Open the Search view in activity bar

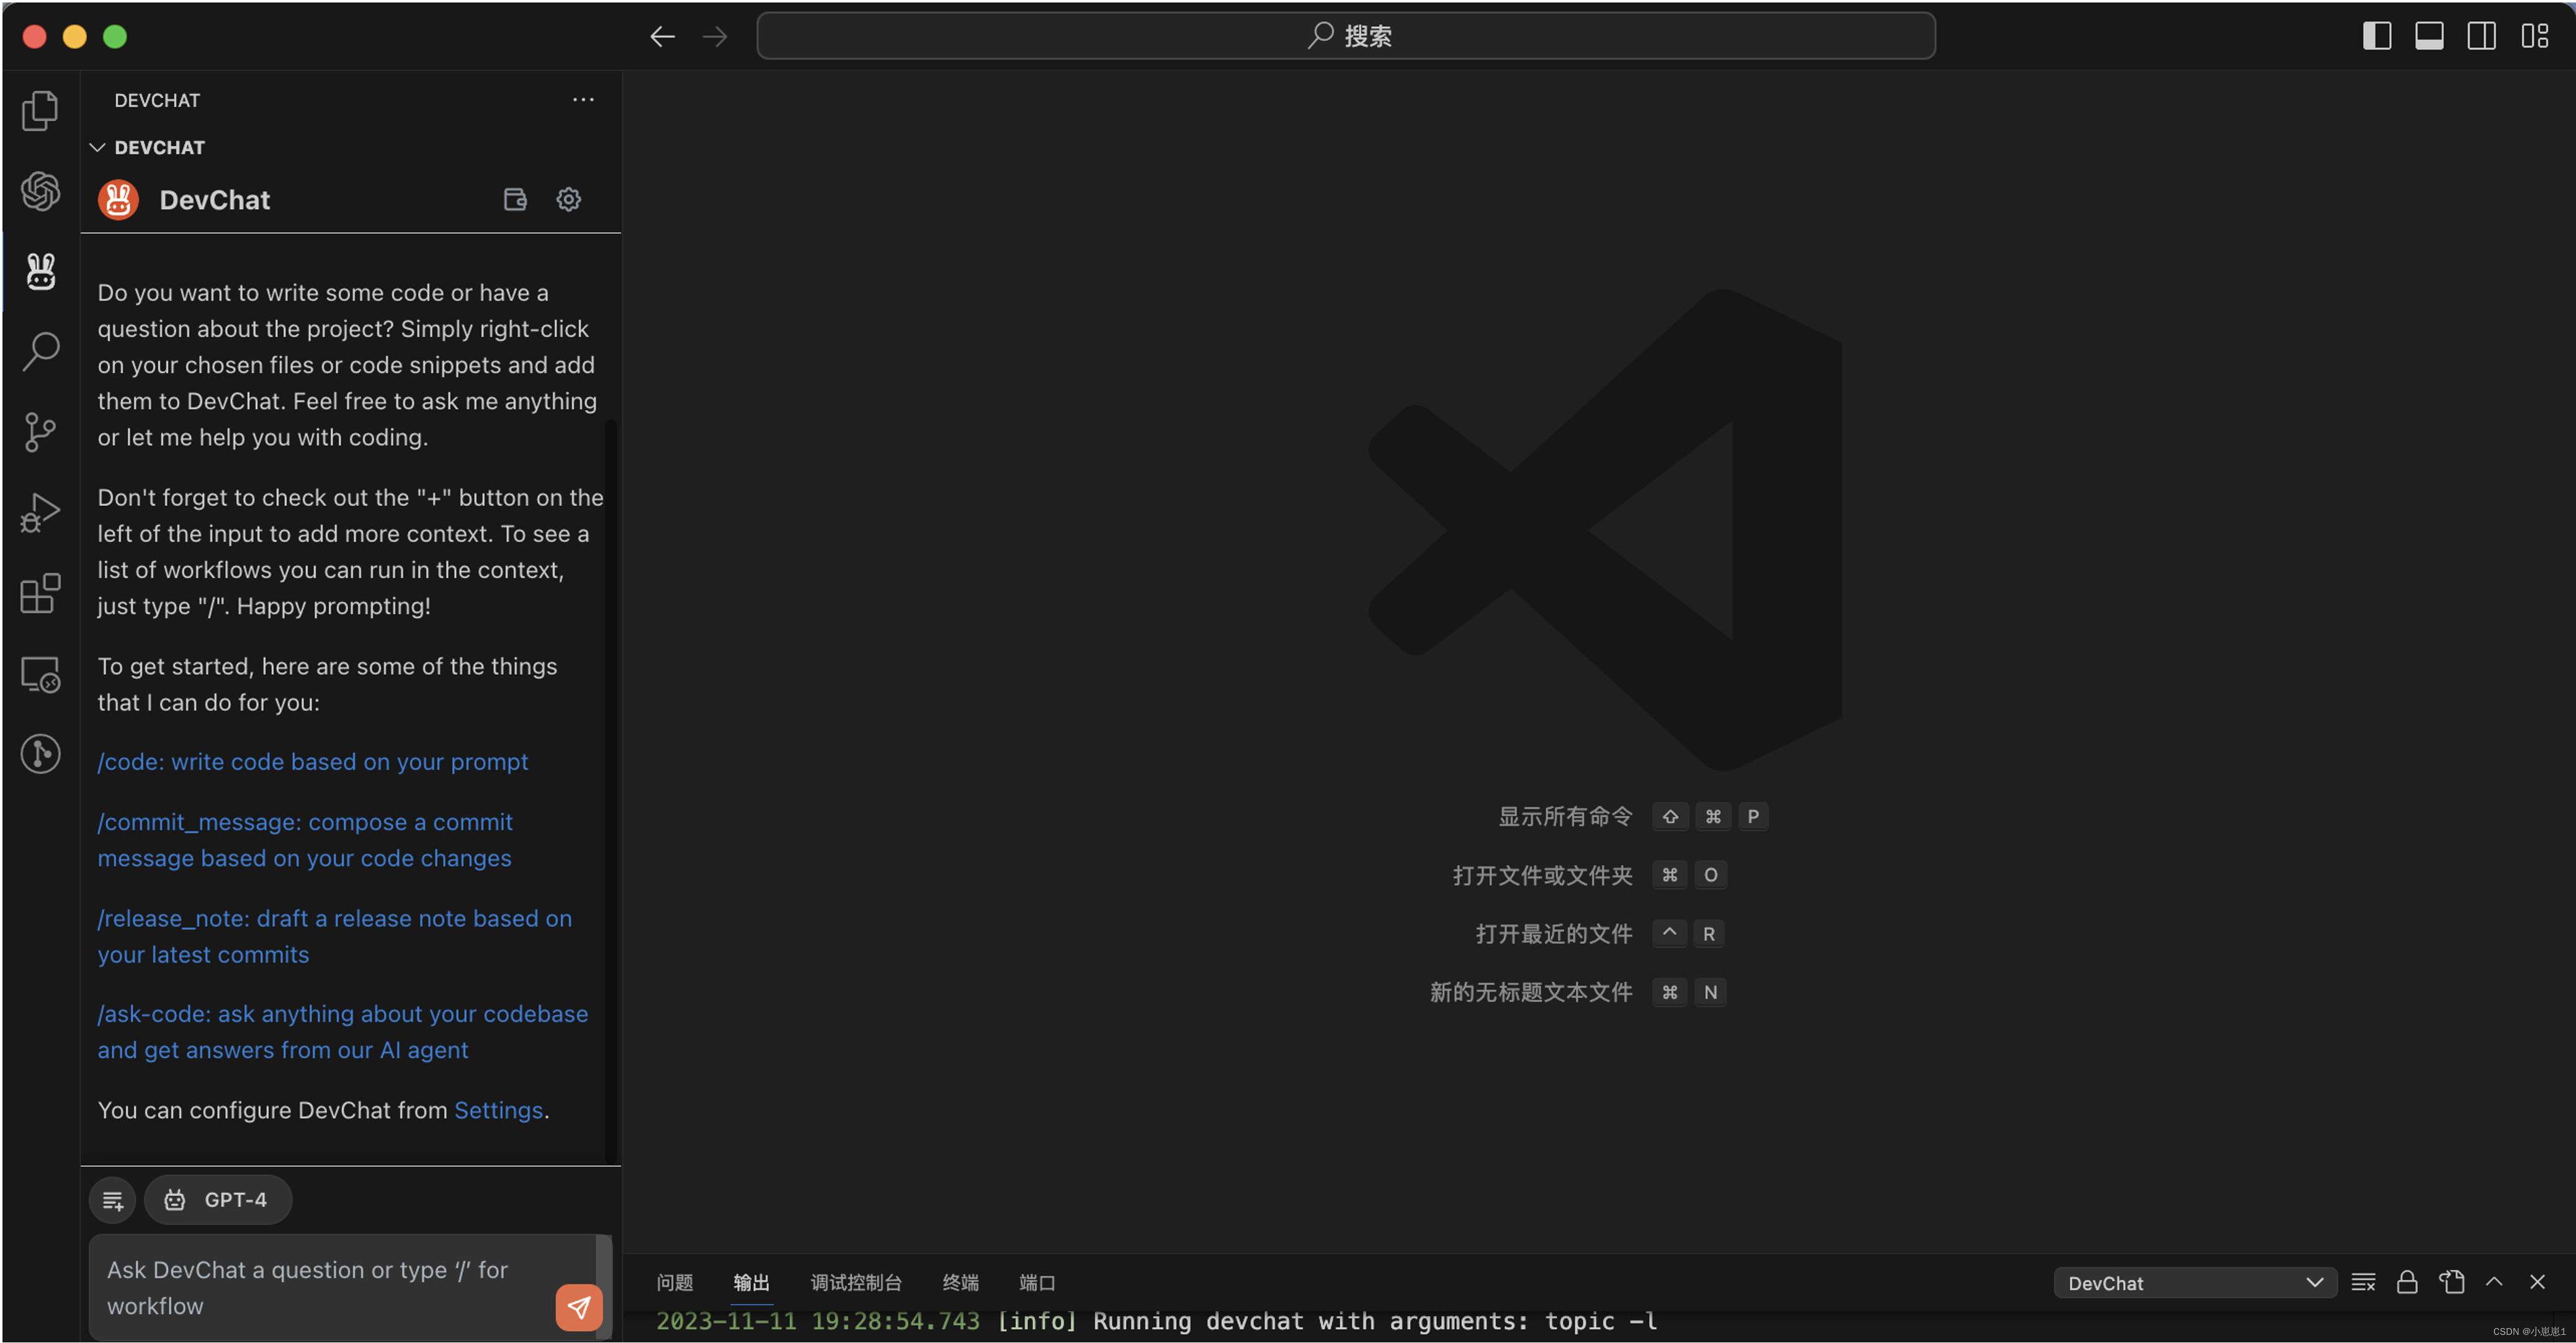pos(40,351)
